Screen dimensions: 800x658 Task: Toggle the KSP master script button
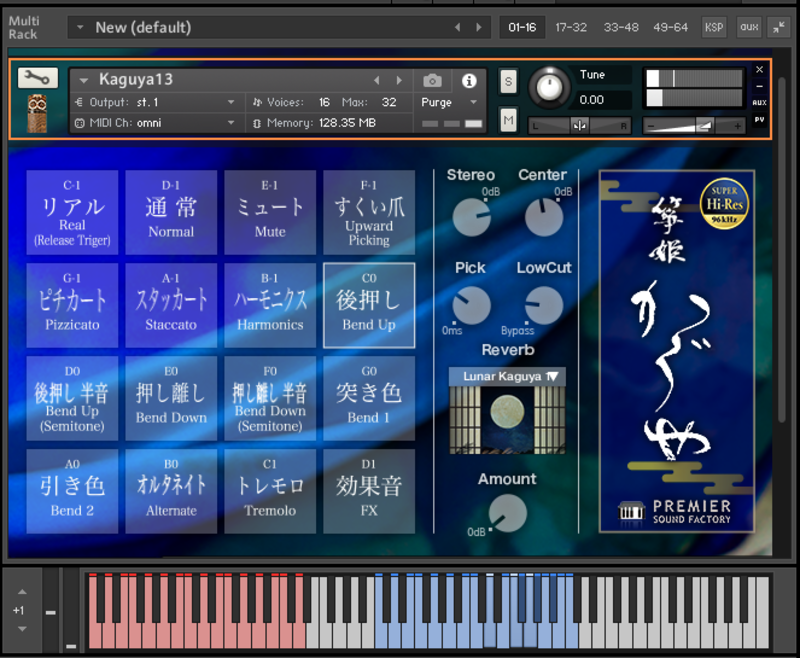coord(714,27)
